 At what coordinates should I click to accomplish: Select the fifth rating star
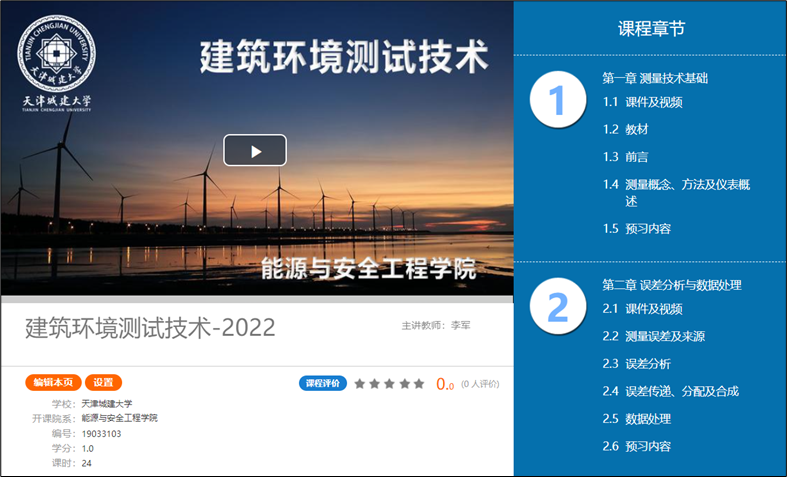[x=419, y=384]
